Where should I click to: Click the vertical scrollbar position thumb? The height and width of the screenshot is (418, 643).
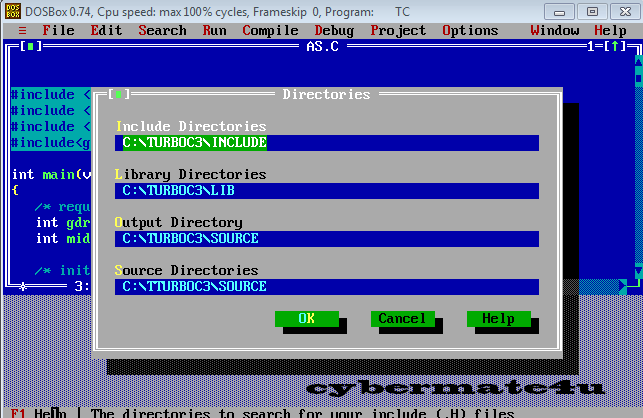point(638,78)
